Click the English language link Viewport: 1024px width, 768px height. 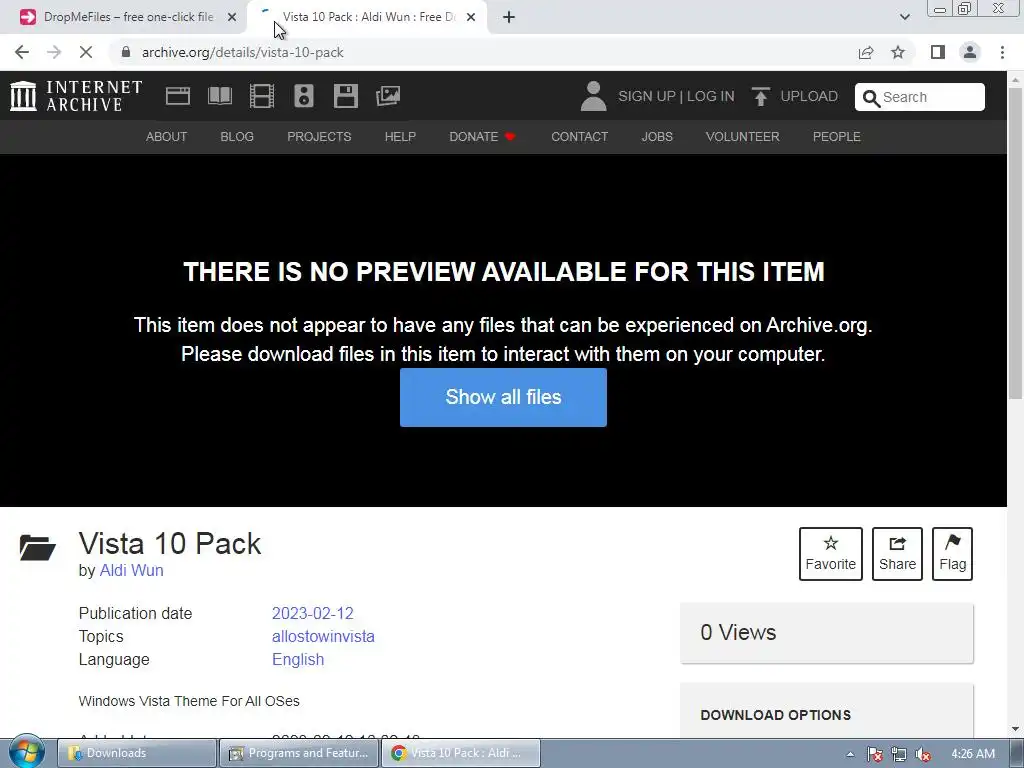[298, 660]
